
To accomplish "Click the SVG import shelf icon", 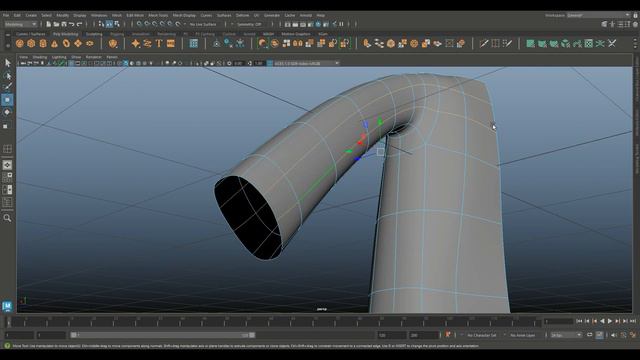I will point(171,43).
